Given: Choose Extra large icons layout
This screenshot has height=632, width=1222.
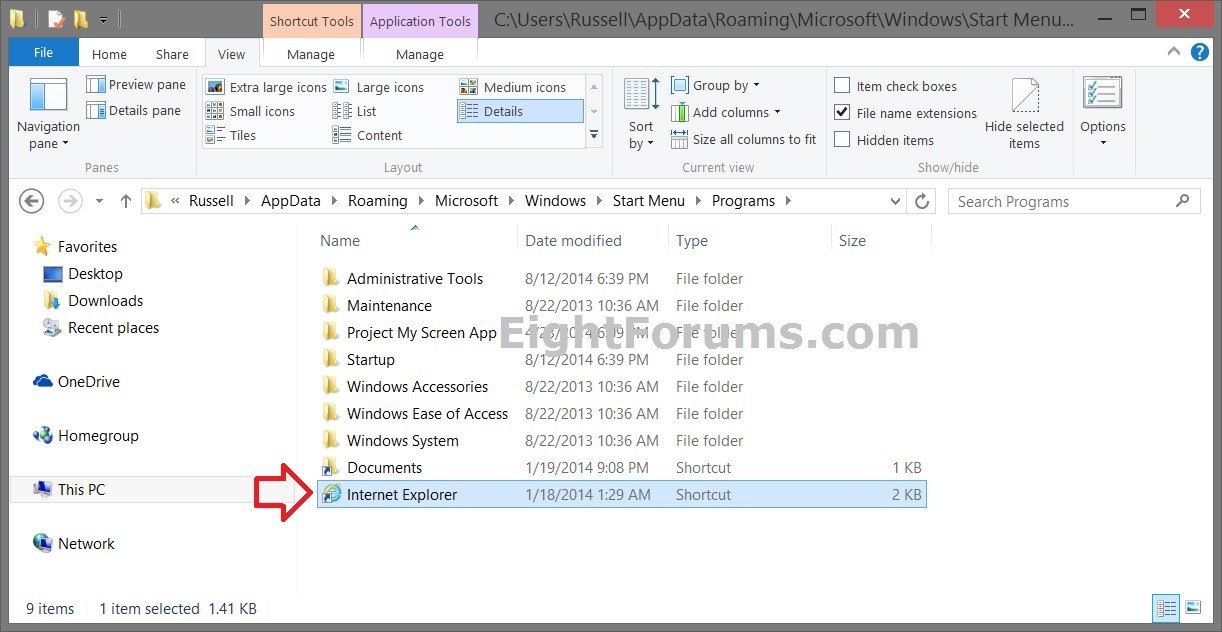Looking at the screenshot, I should (x=266, y=87).
